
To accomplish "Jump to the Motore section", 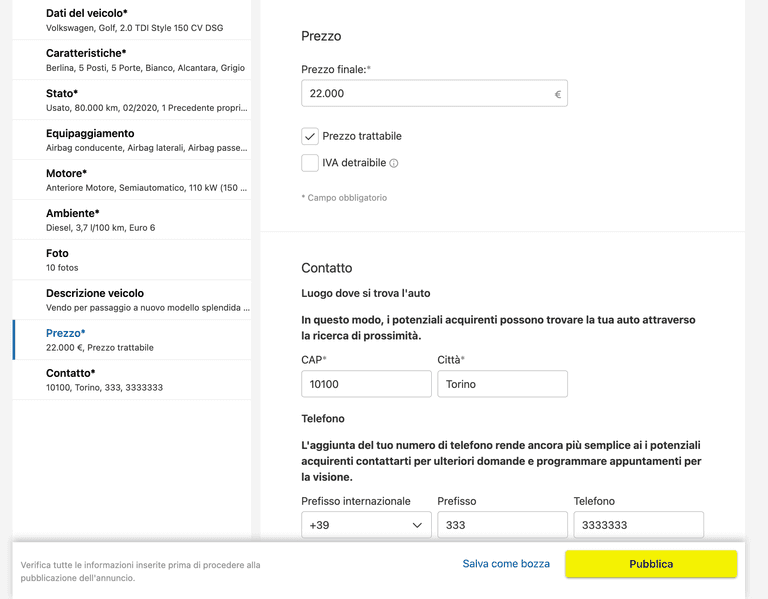I will tap(132, 180).
